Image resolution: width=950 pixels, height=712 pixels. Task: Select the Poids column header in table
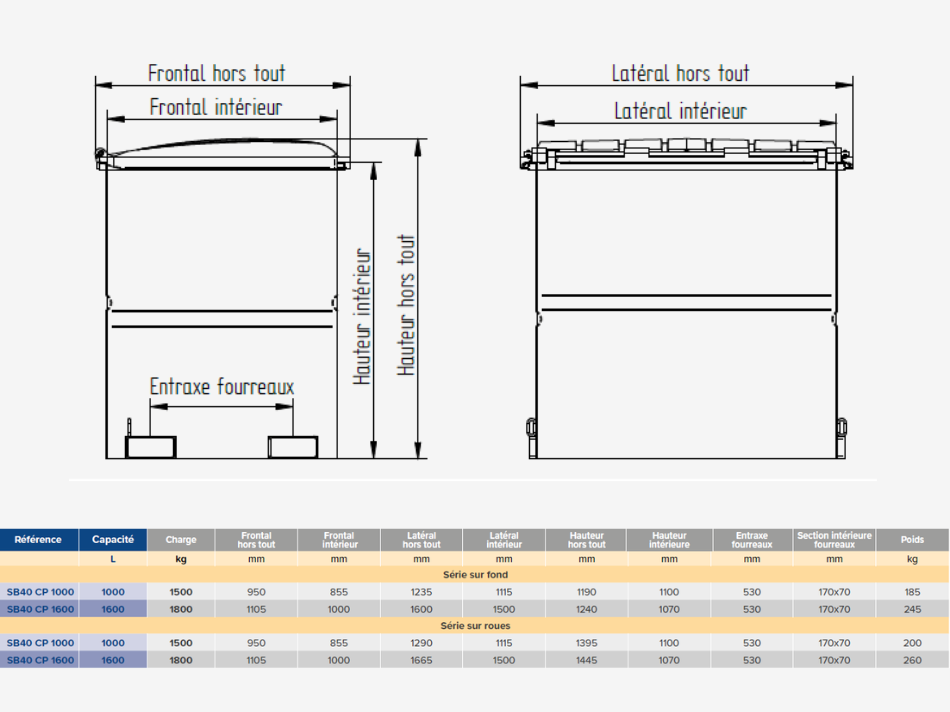point(912,540)
